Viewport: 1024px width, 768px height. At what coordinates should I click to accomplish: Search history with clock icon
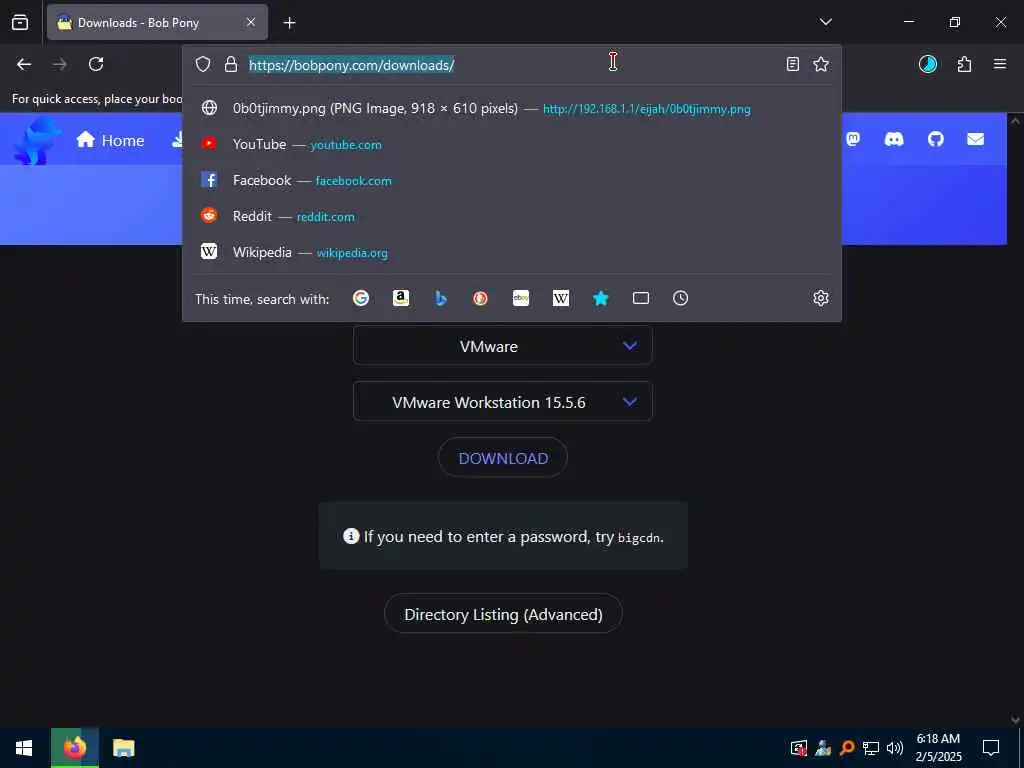680,298
